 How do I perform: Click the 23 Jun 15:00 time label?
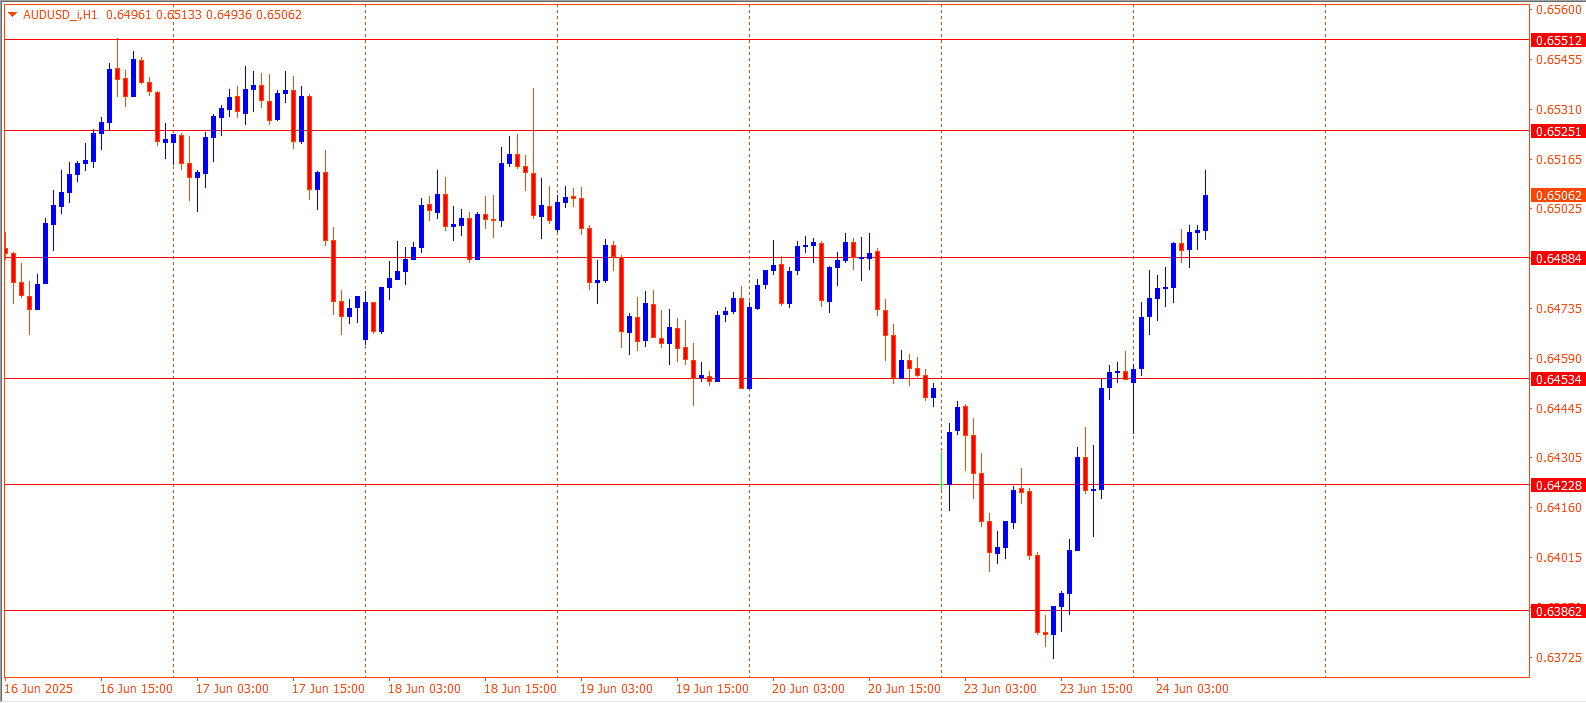coord(1096,689)
